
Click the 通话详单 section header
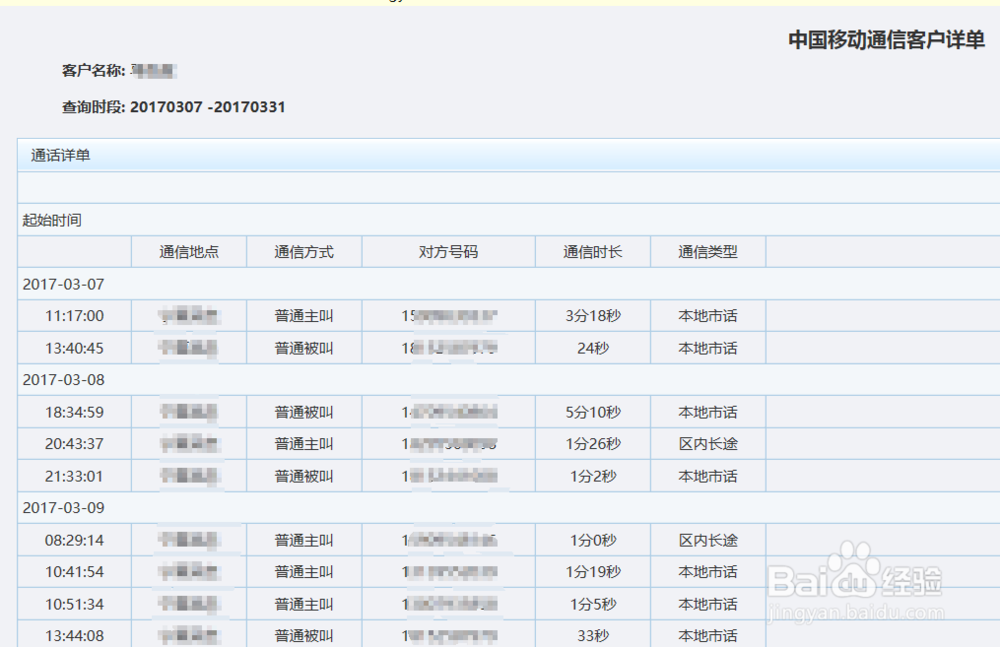click(x=61, y=155)
